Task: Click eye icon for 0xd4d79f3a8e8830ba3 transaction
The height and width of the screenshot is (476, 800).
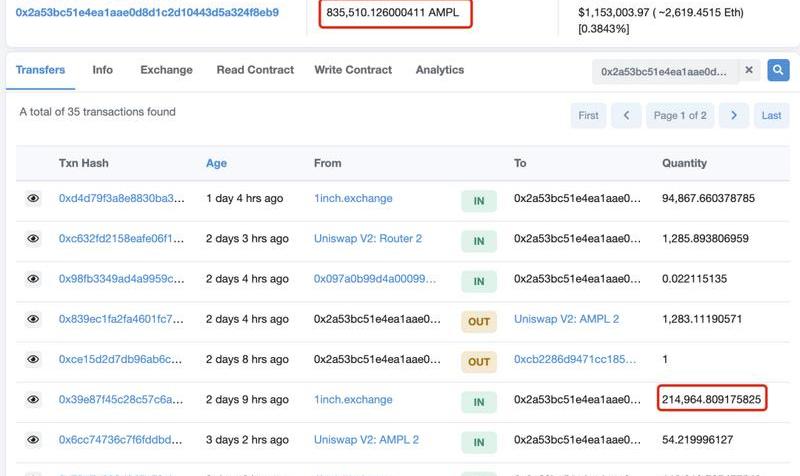Action: click(33, 199)
